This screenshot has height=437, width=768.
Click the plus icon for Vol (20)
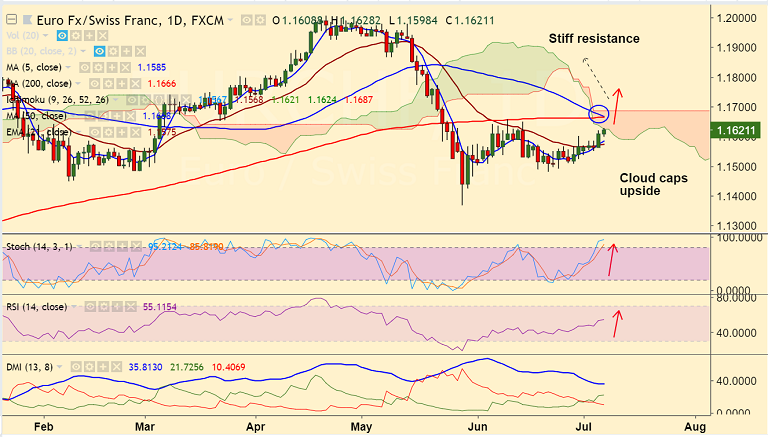click(89, 36)
